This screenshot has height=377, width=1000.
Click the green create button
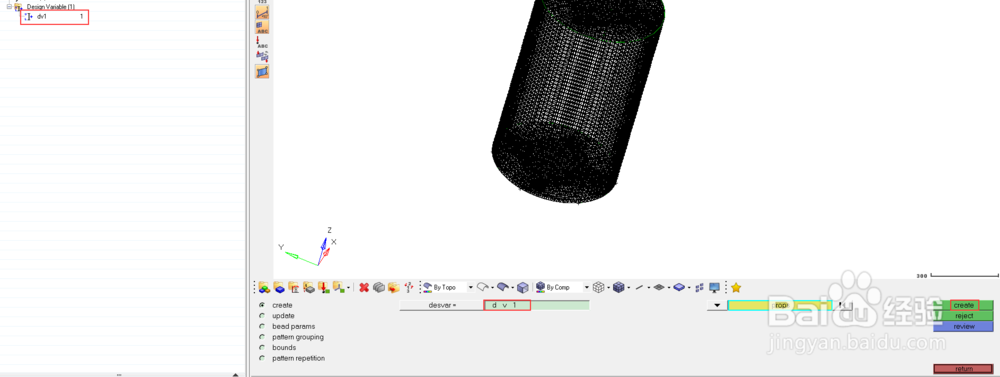pos(964,306)
